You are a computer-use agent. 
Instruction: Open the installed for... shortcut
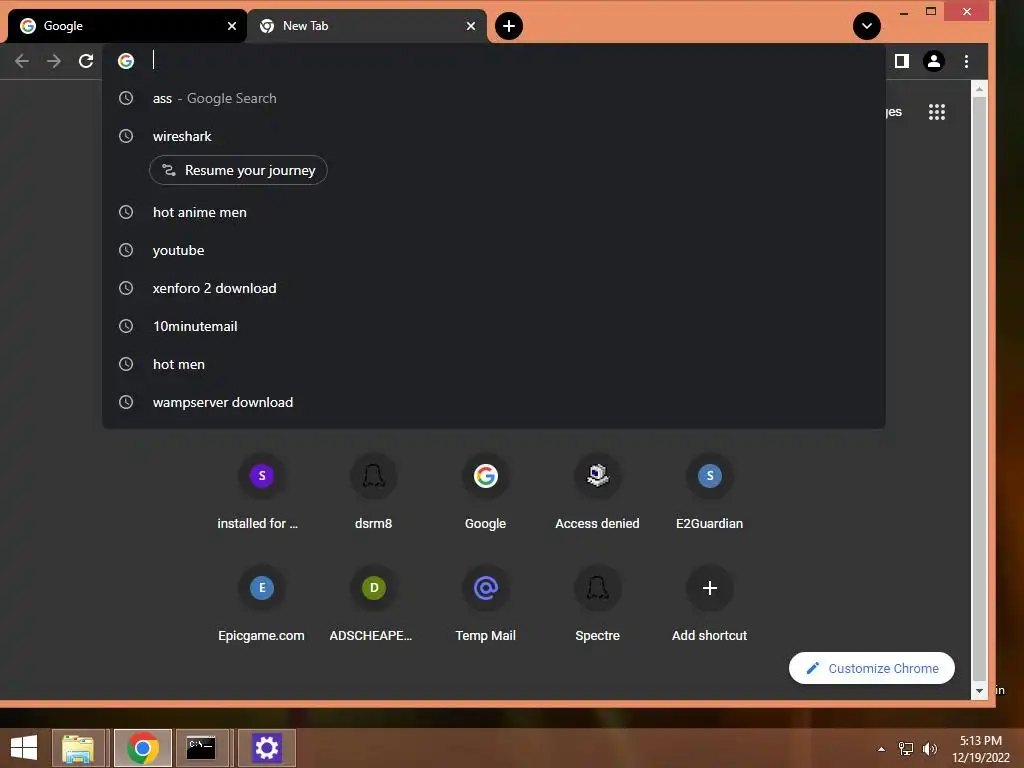pos(261,494)
